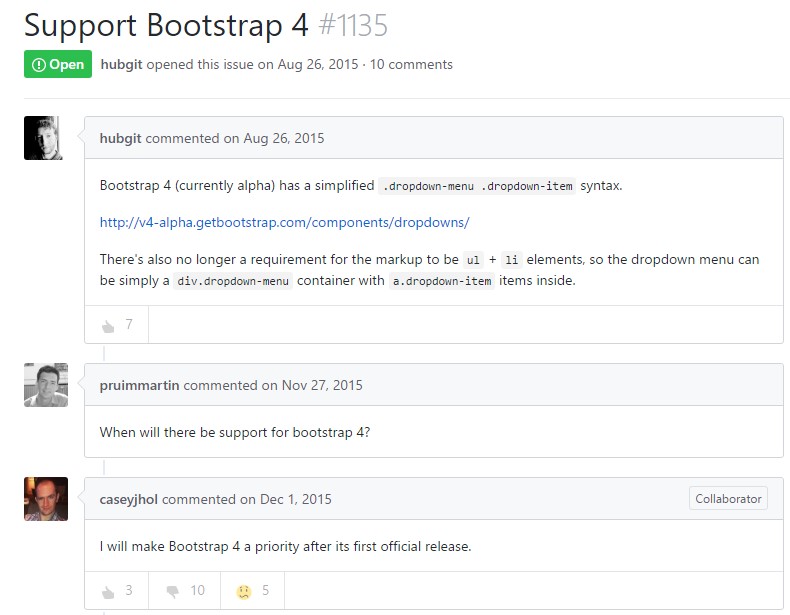Image resolution: width=790 pixels, height=615 pixels.
Task: Click the Aug 26, 2015 comment timestamp
Action: (283, 138)
